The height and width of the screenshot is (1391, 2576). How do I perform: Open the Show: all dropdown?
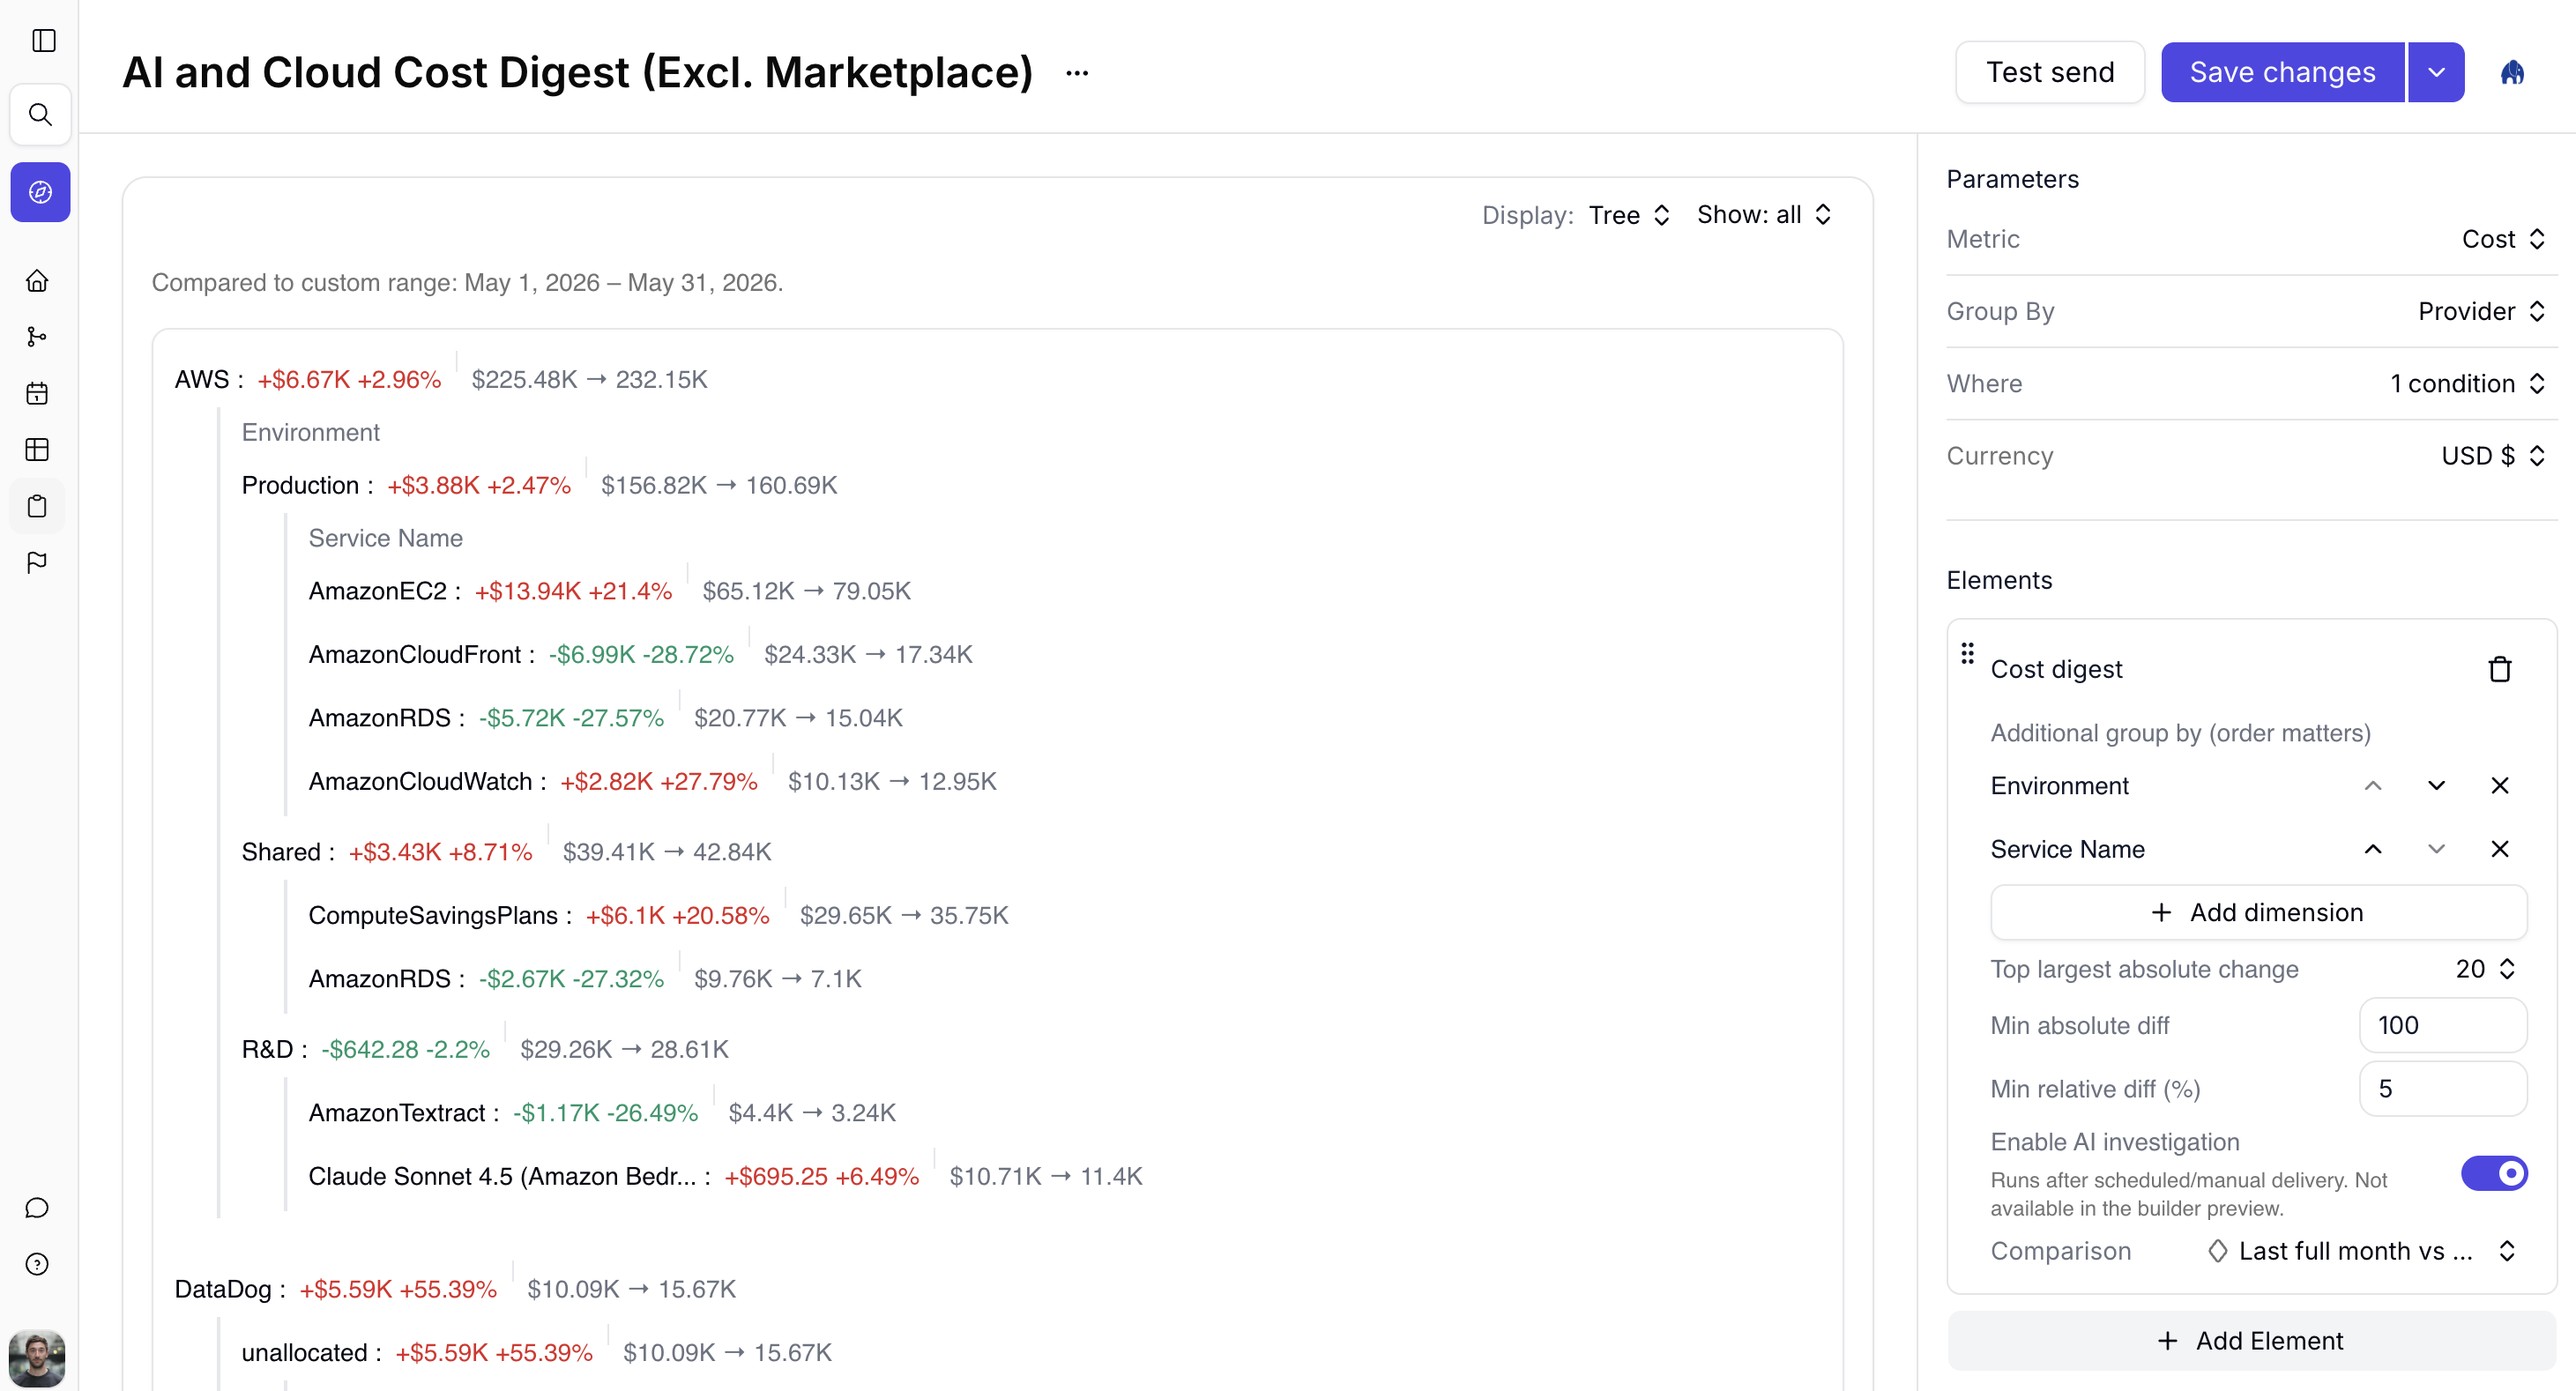pos(1764,215)
